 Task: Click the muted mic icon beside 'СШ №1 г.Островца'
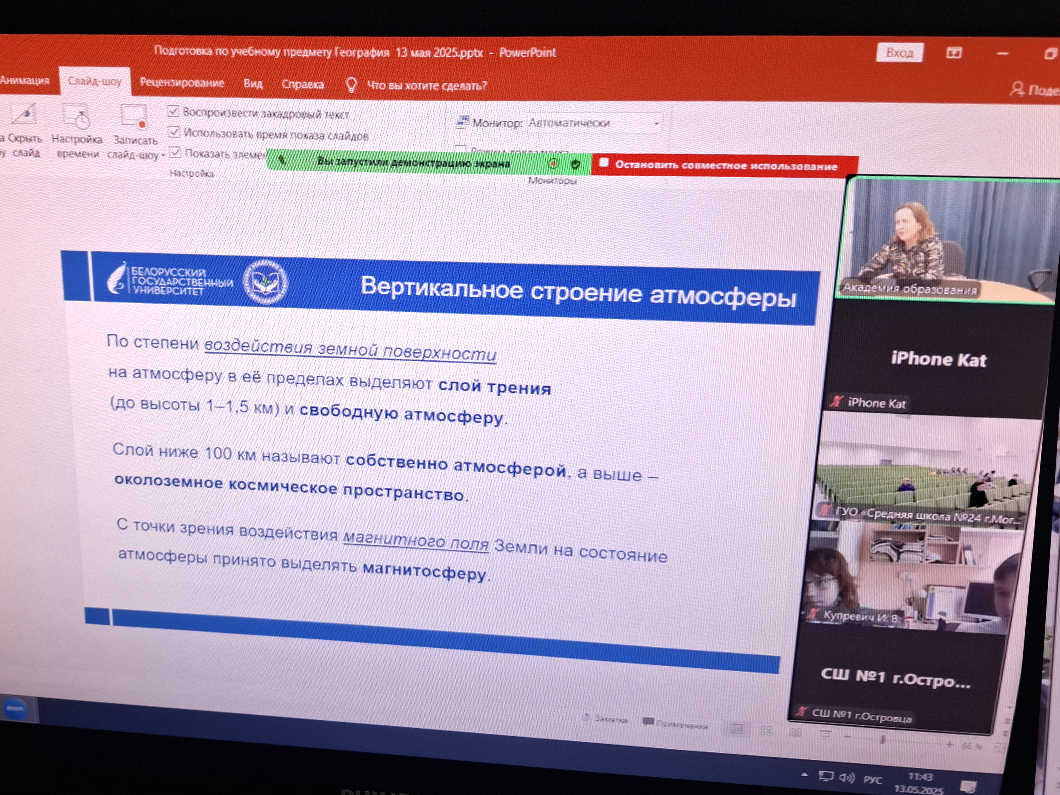[x=801, y=711]
